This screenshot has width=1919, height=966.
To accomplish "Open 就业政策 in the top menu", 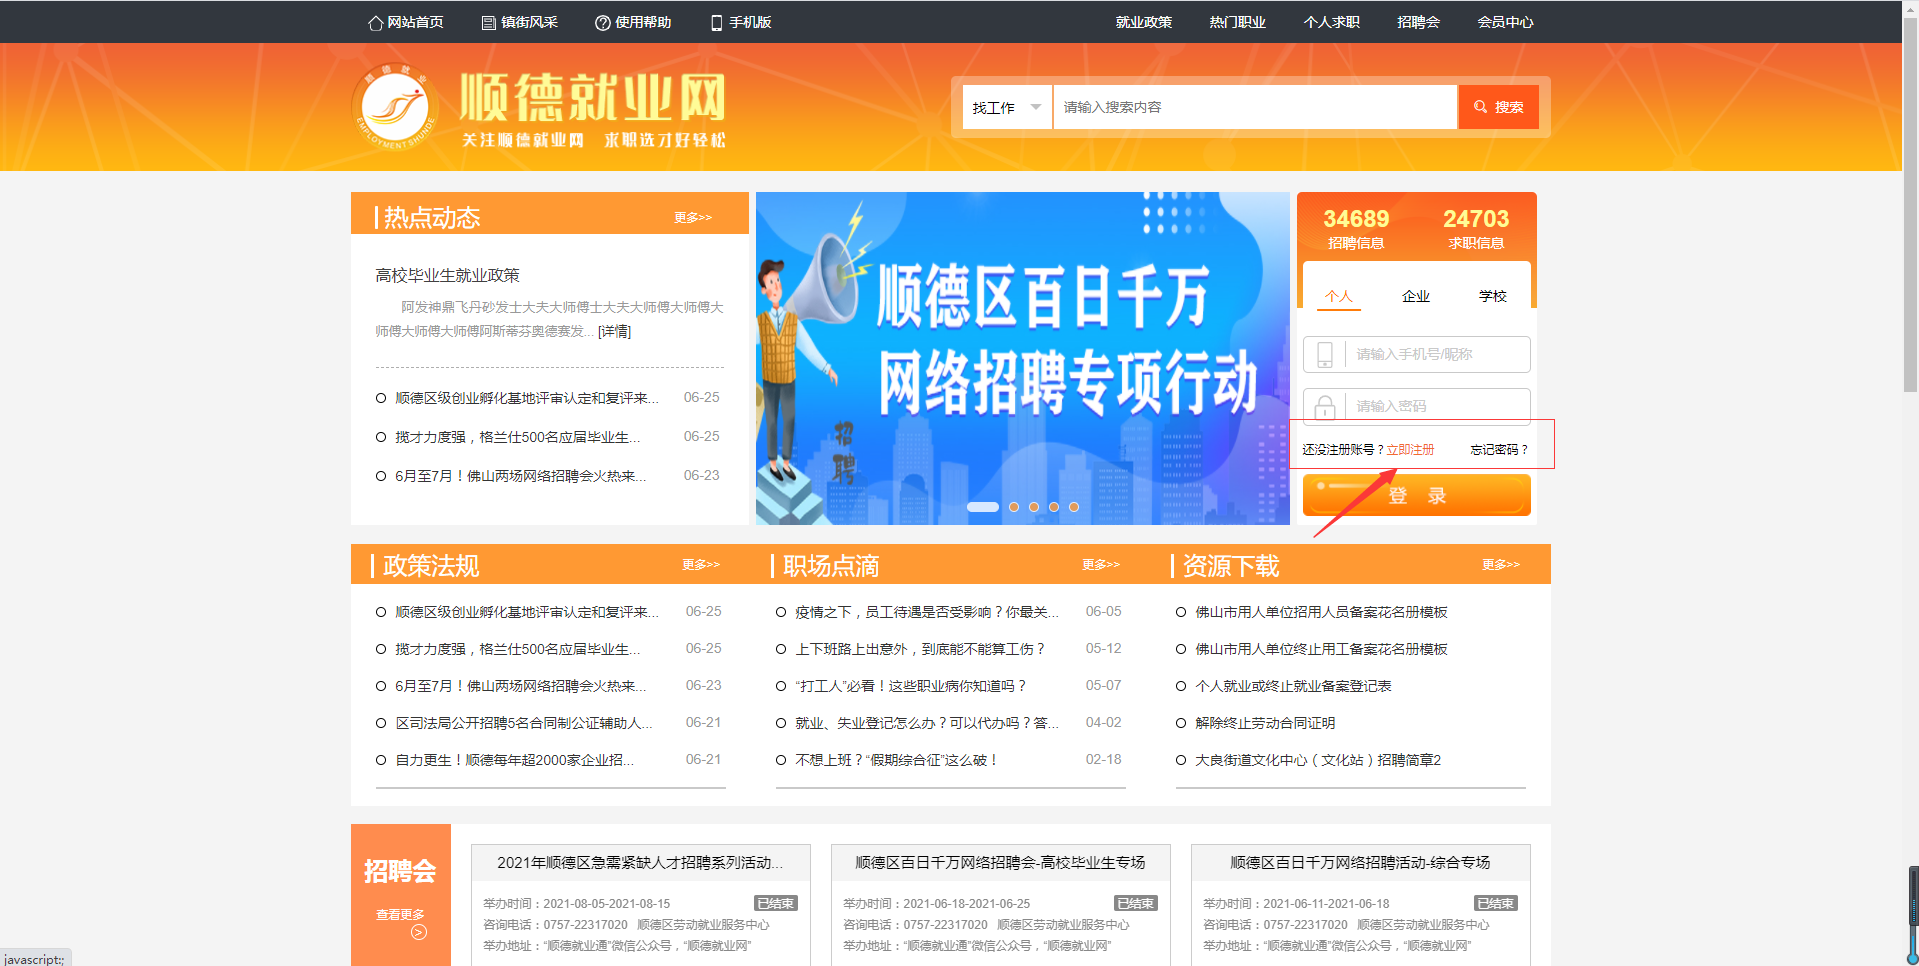I will click(1143, 22).
